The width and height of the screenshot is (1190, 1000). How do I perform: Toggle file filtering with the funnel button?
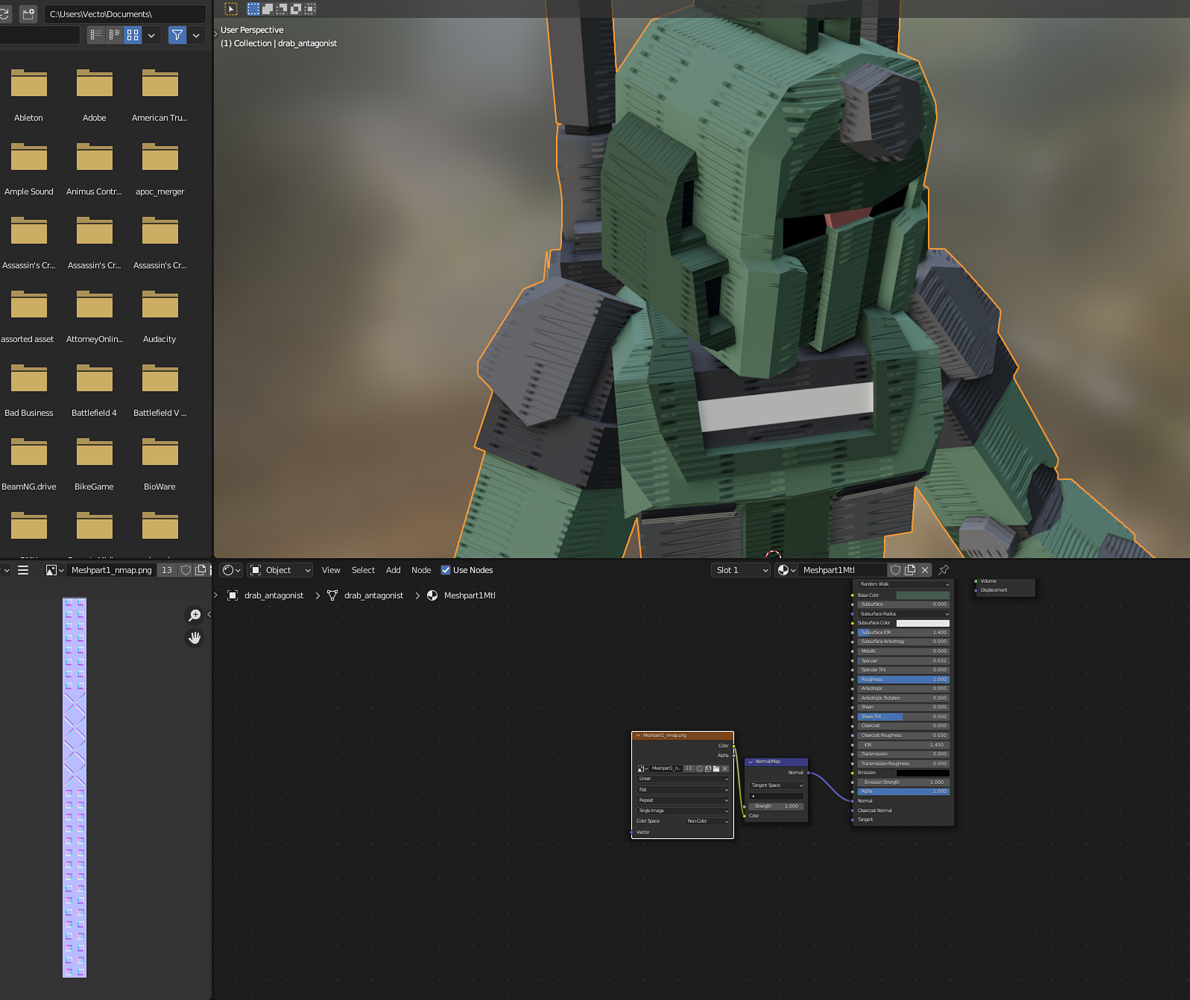[177, 35]
